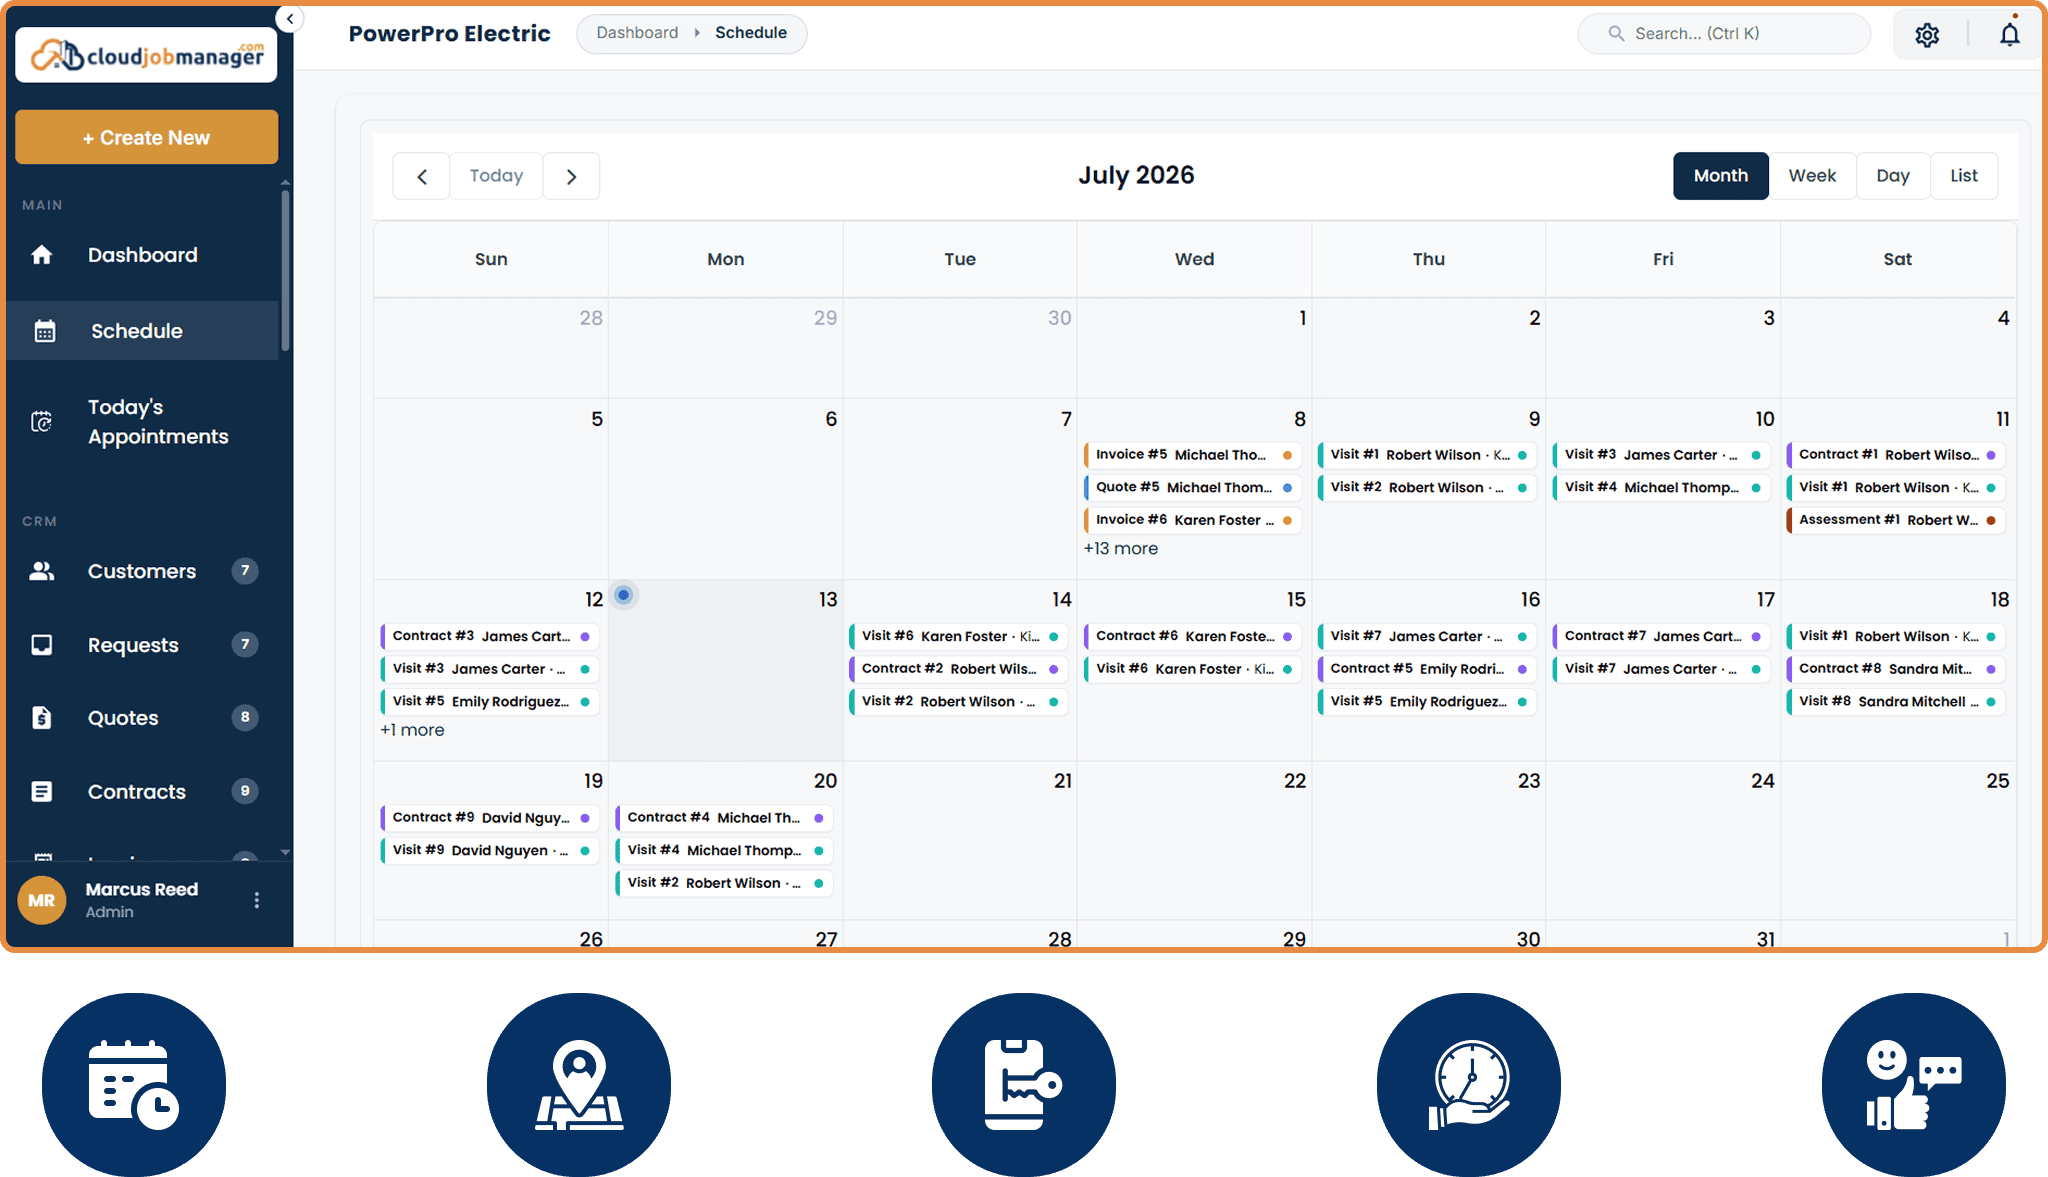Screen dimensions: 2048x1177
Task: Open Quotes menu item
Action: (143, 718)
